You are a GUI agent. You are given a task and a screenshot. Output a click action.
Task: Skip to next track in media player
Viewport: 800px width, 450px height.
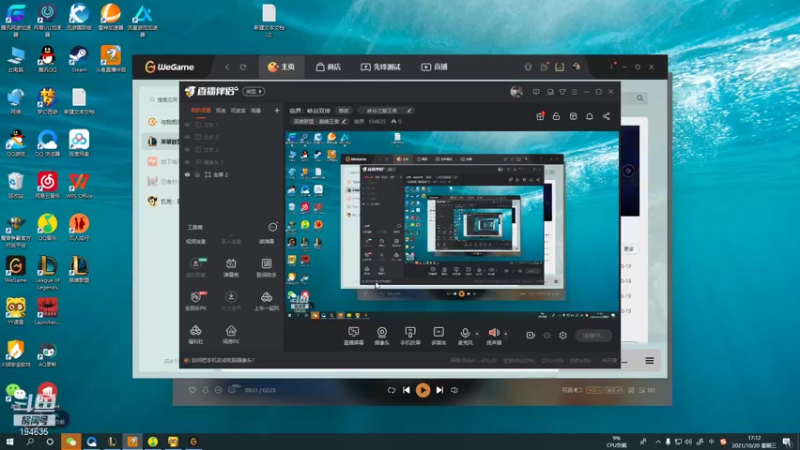point(439,390)
